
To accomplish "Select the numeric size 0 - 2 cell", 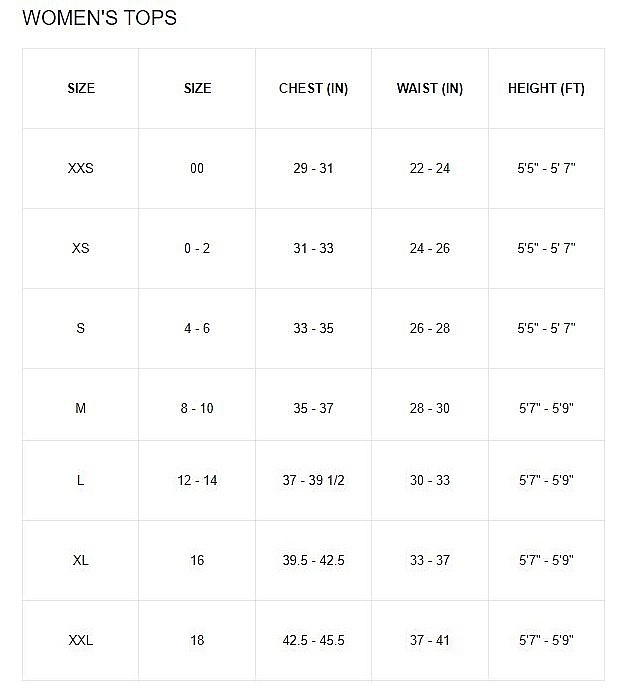I will click(197, 248).
